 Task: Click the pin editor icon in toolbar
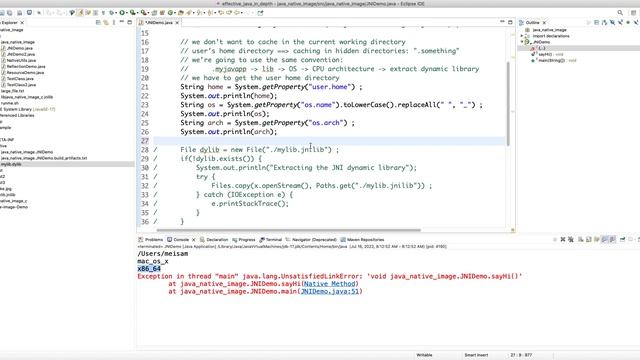pos(260,13)
